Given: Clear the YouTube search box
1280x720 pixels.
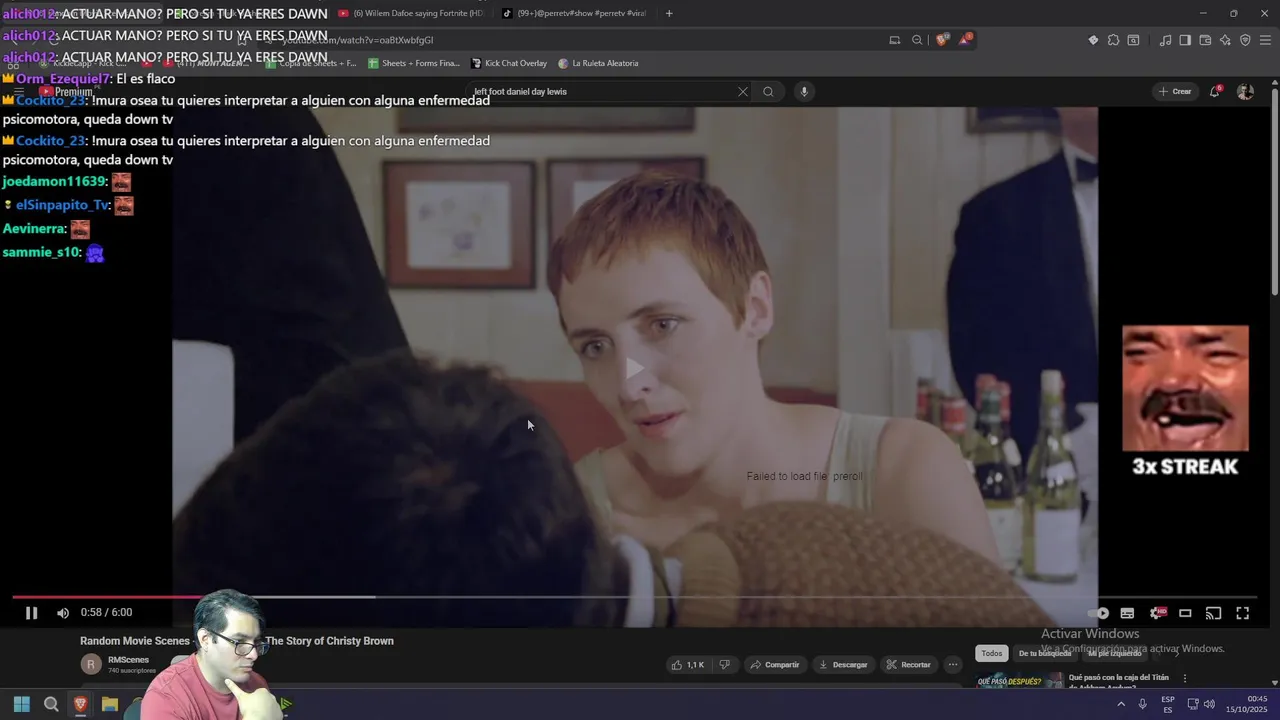Looking at the screenshot, I should coord(742,92).
